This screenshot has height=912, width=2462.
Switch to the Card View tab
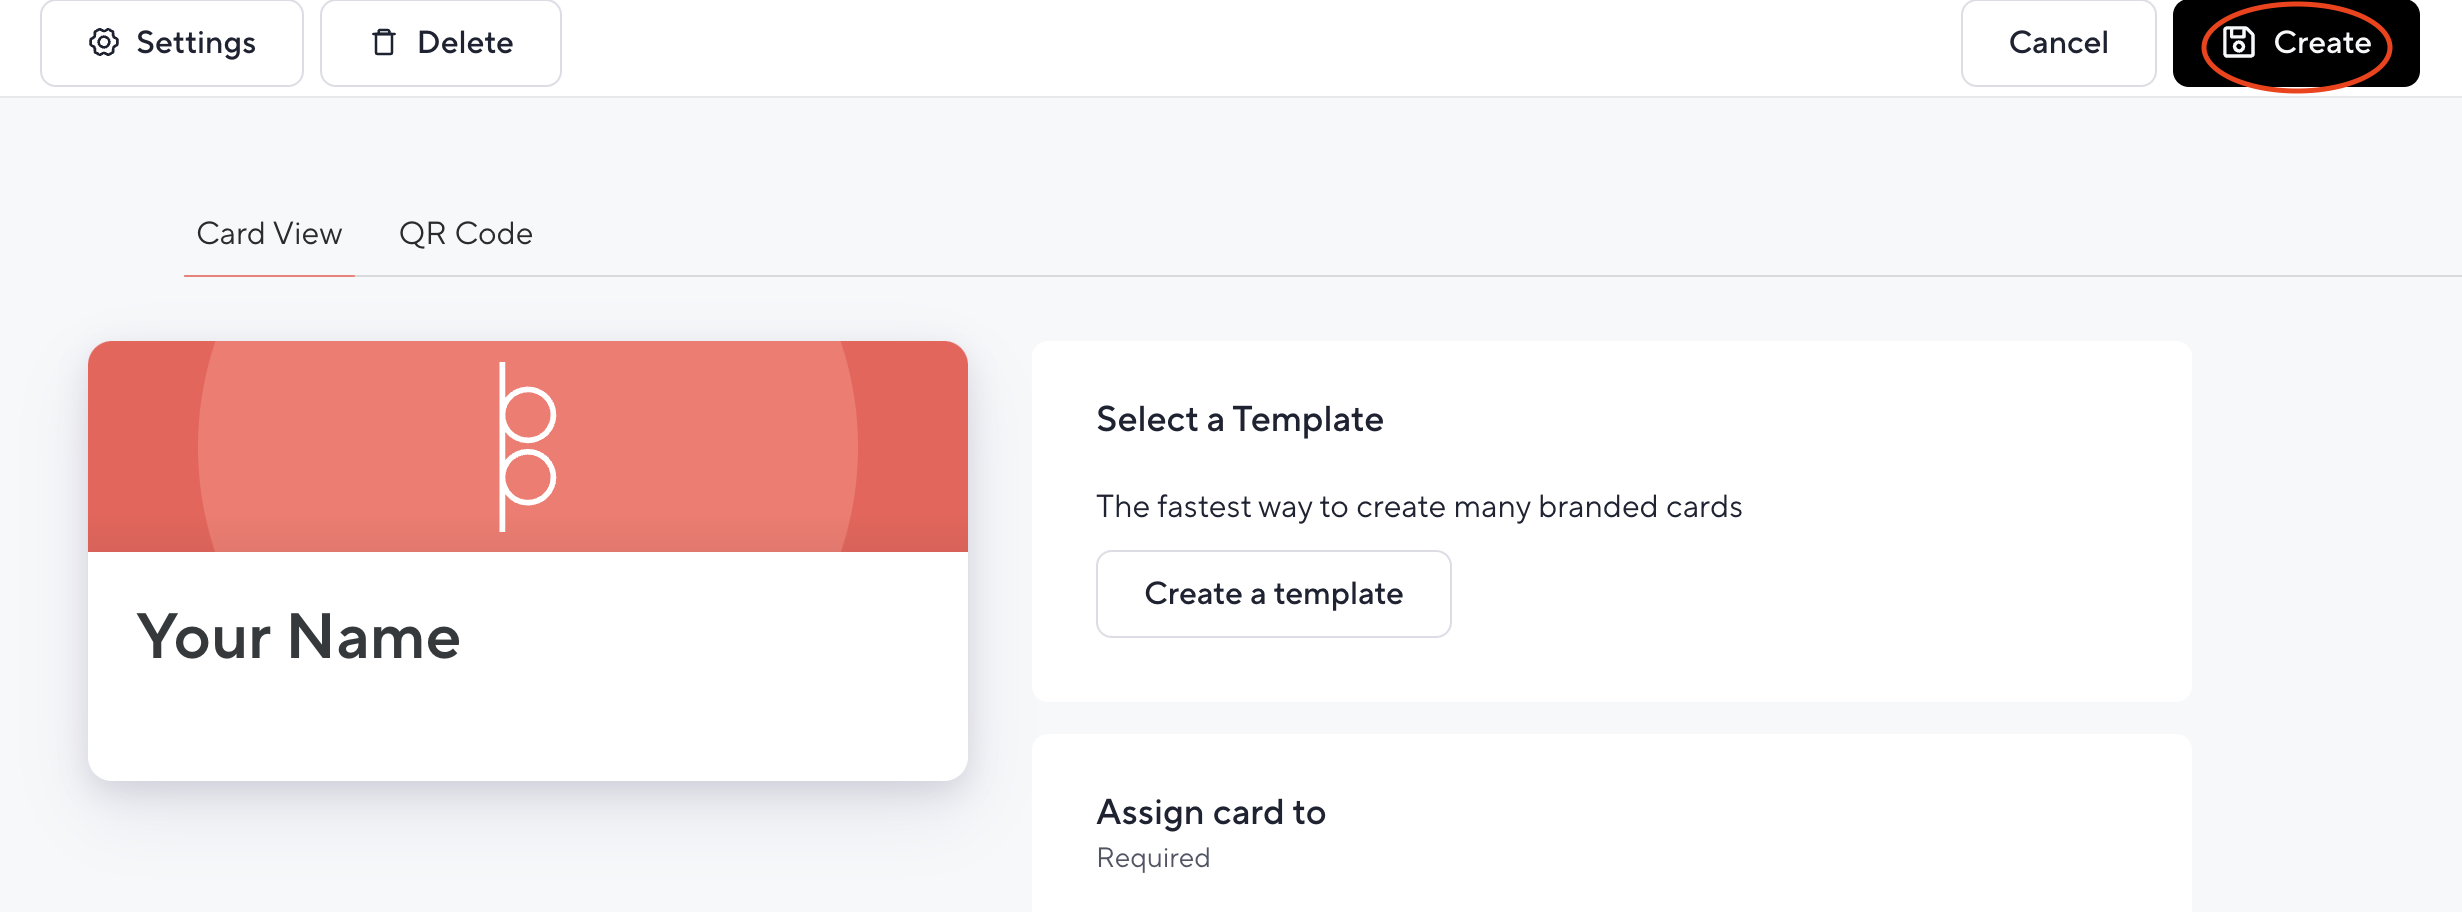(x=269, y=233)
